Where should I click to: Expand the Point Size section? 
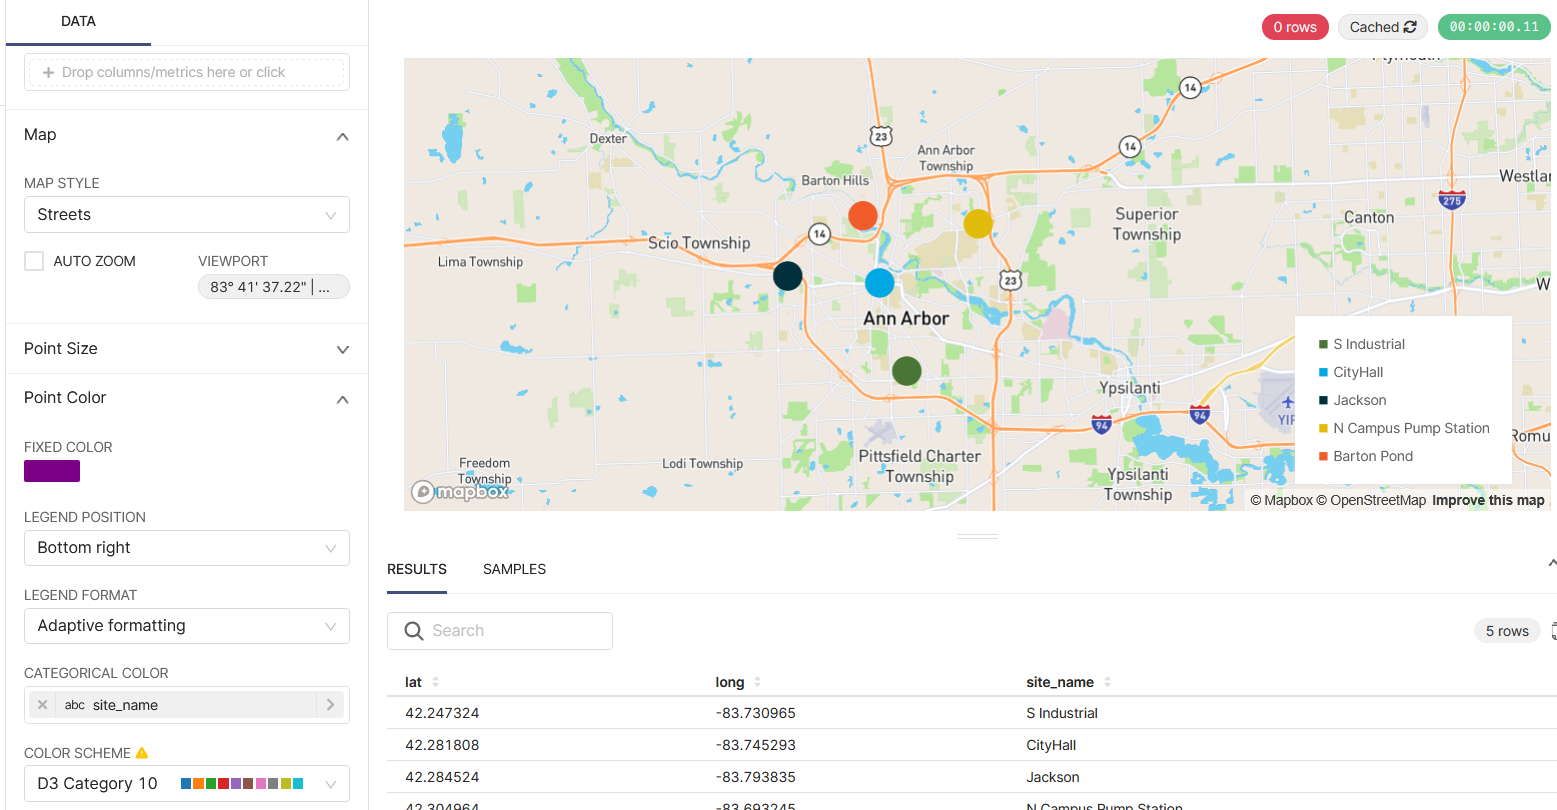coord(187,349)
